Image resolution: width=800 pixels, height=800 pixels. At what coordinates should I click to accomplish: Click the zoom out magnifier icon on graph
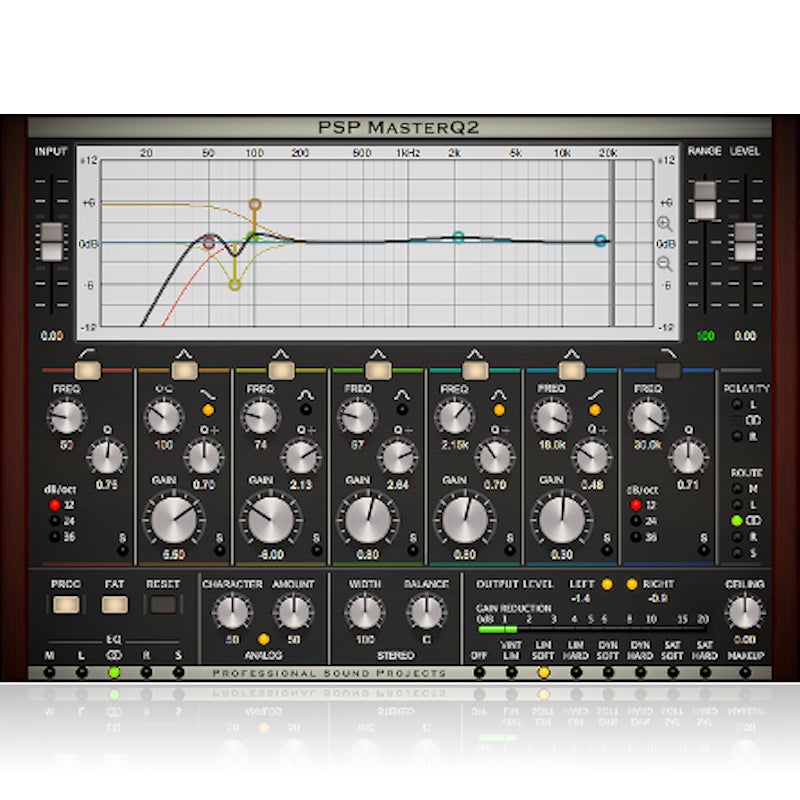click(x=664, y=264)
